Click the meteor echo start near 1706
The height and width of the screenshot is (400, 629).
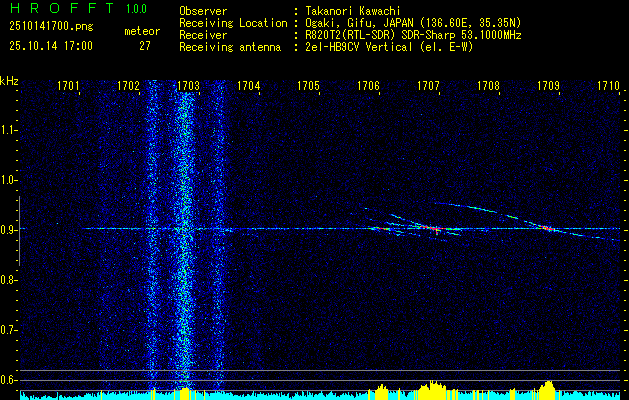click(379, 229)
